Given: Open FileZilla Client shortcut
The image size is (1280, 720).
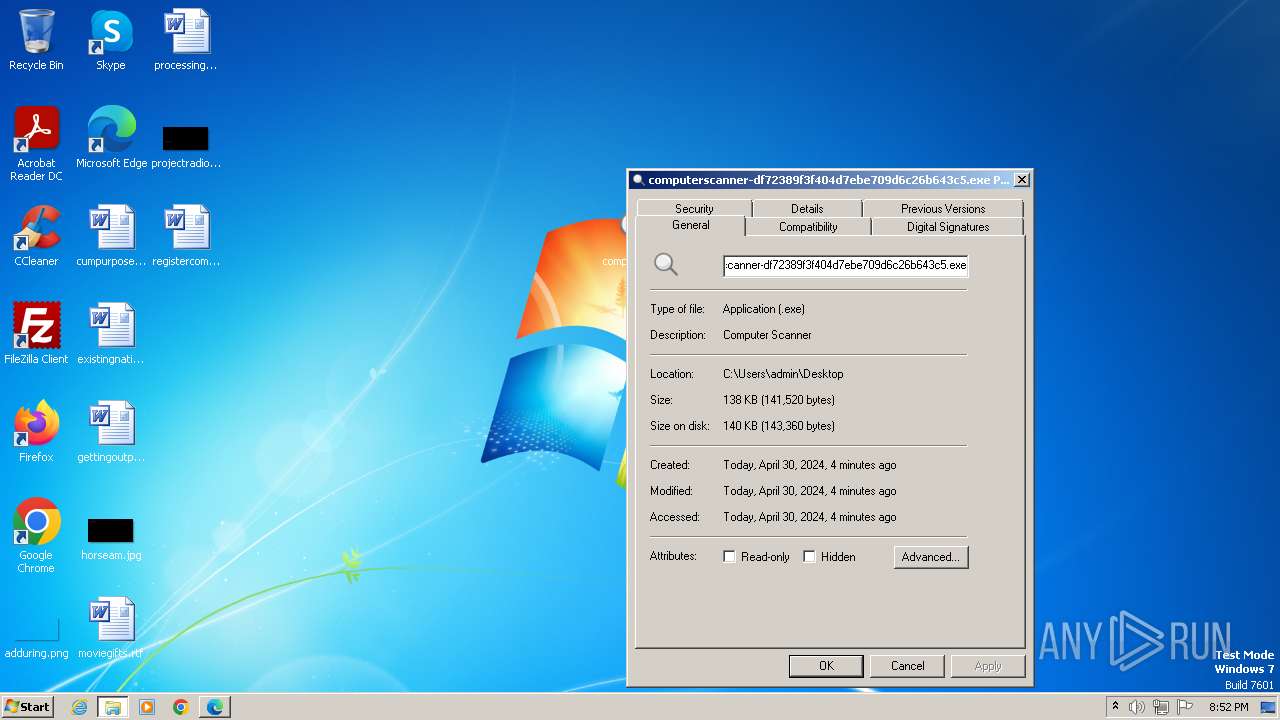Looking at the screenshot, I should (x=36, y=334).
